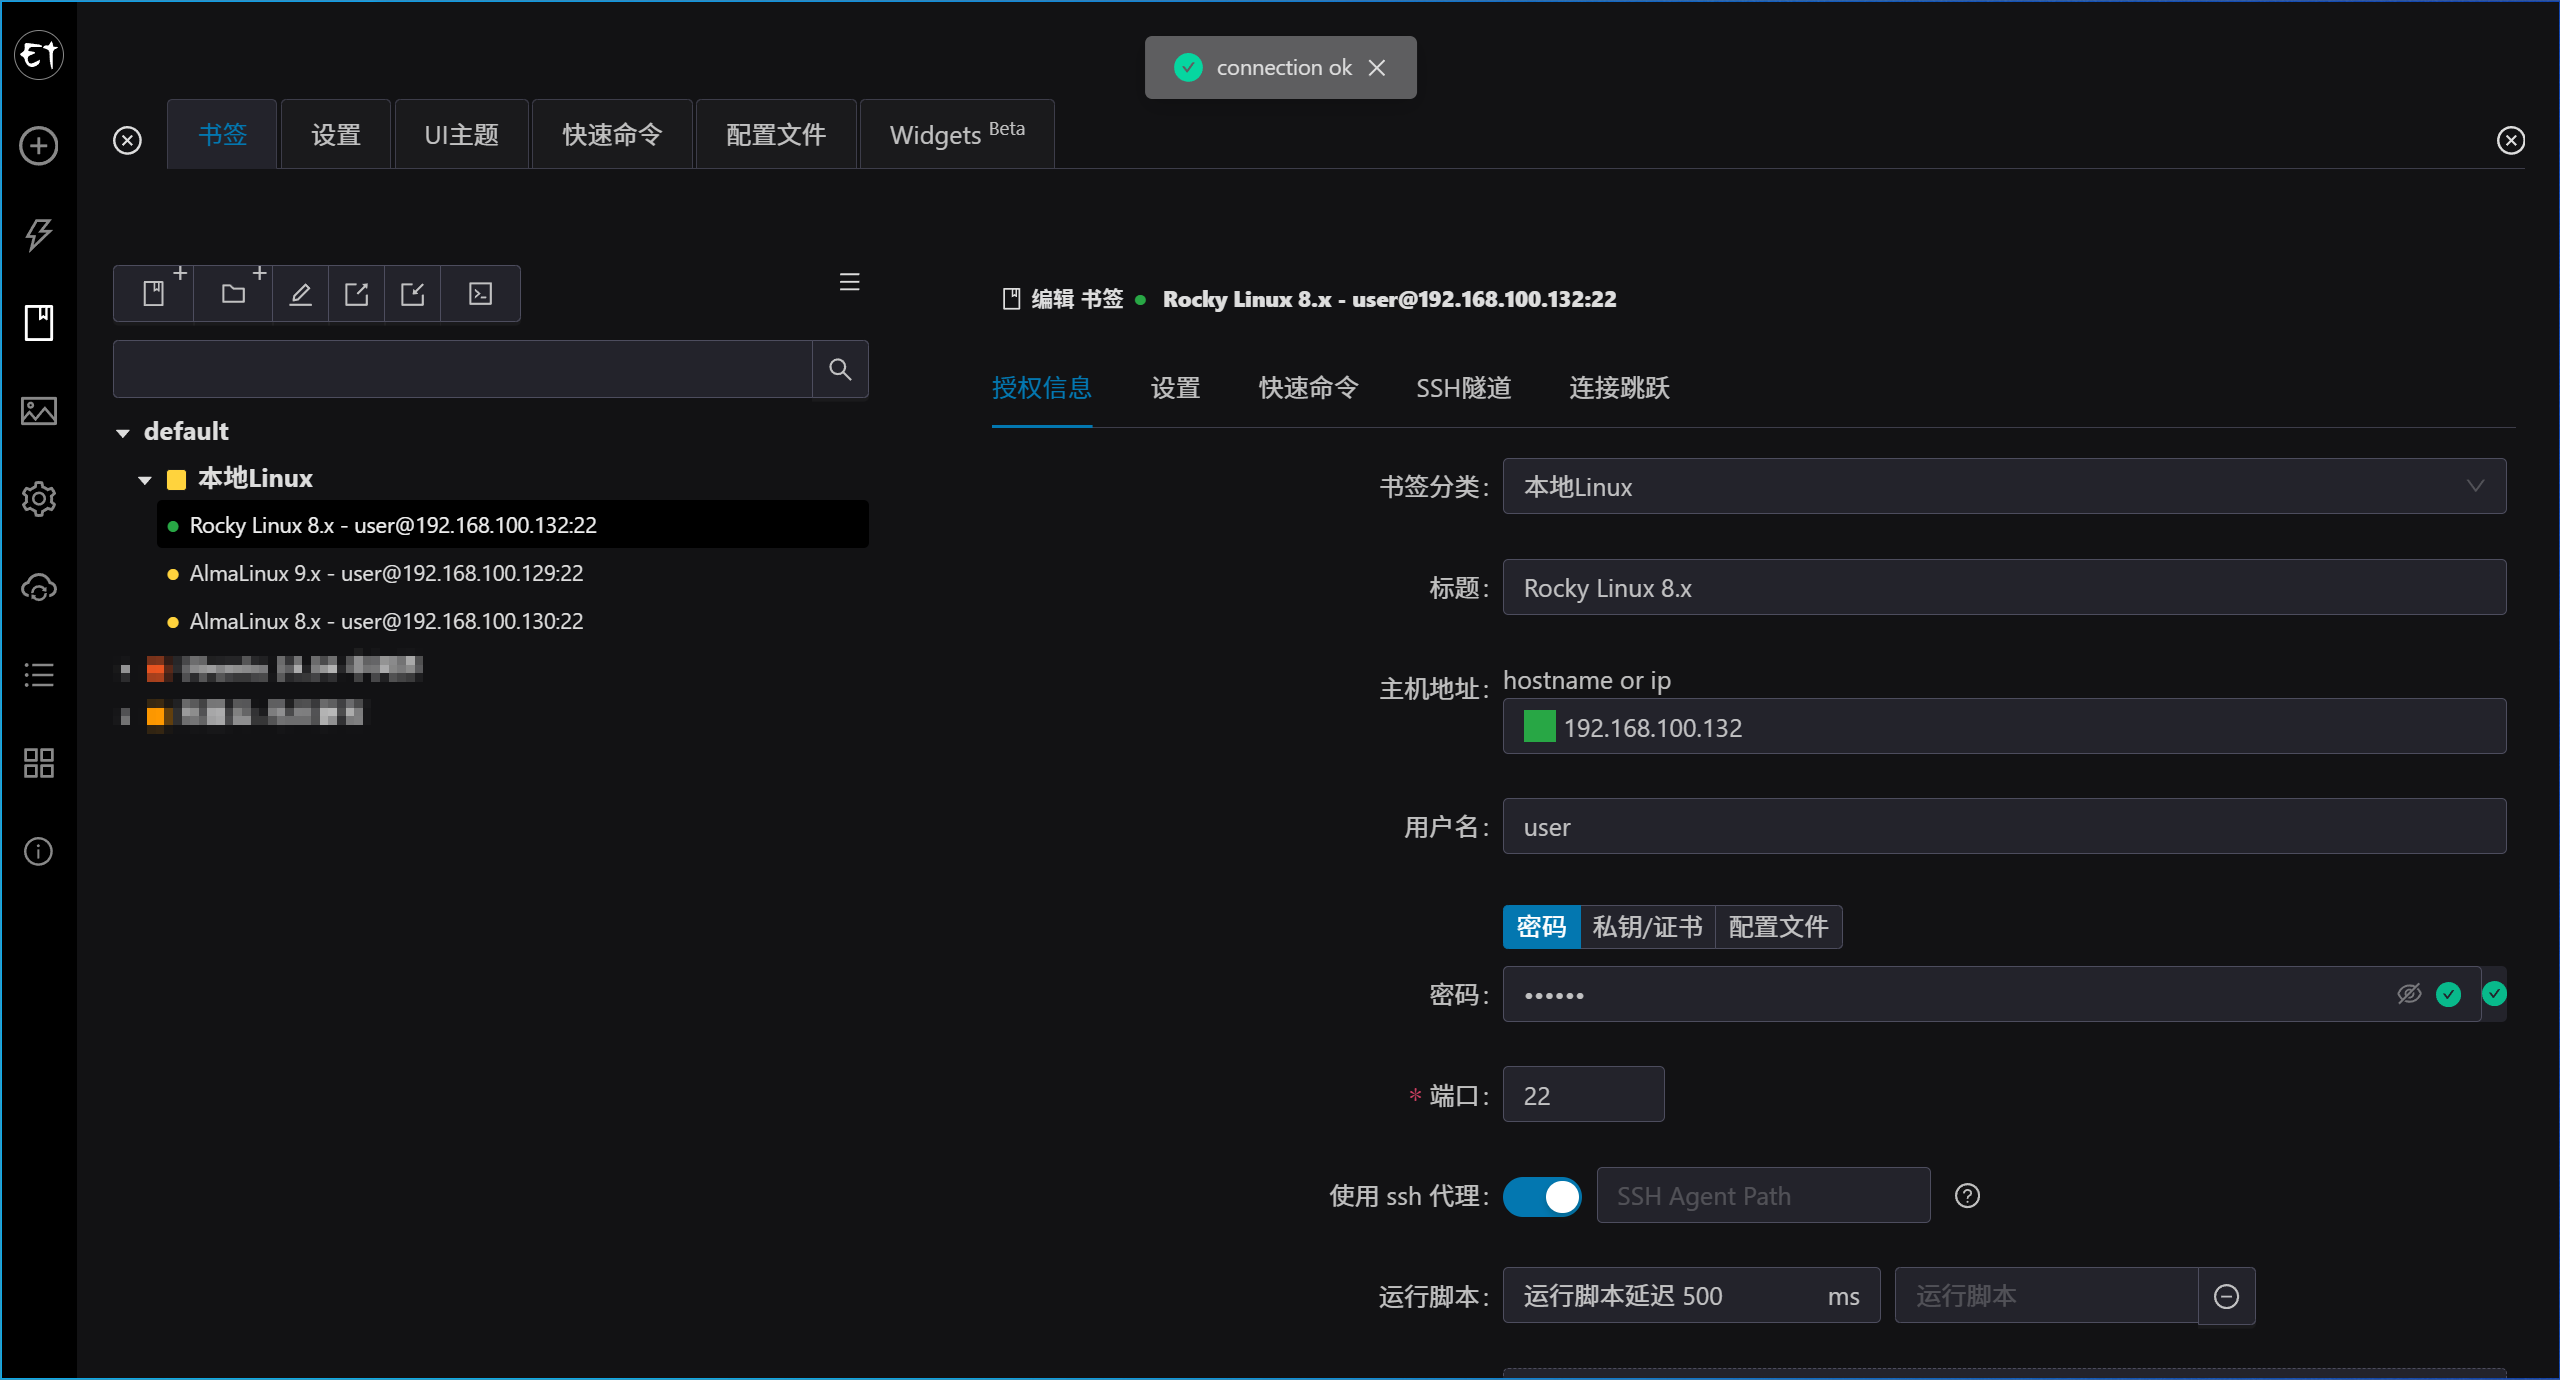Open the widgets grid icon in sidebar
The width and height of the screenshot is (2560, 1380).
click(x=39, y=763)
